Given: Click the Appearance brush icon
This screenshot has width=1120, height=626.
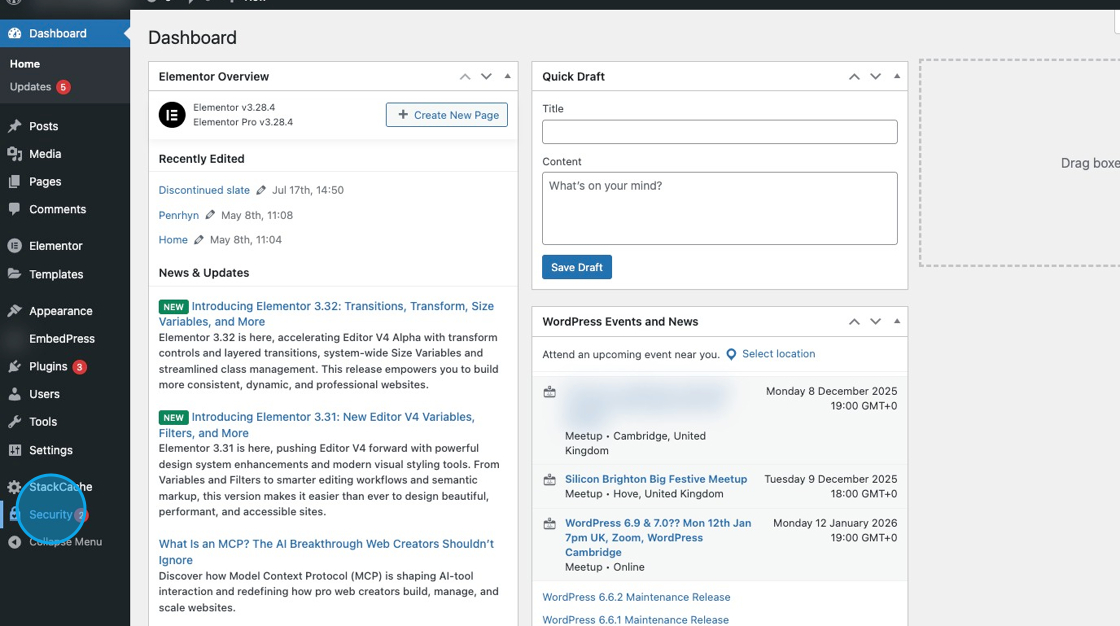Looking at the screenshot, I should coord(14,311).
